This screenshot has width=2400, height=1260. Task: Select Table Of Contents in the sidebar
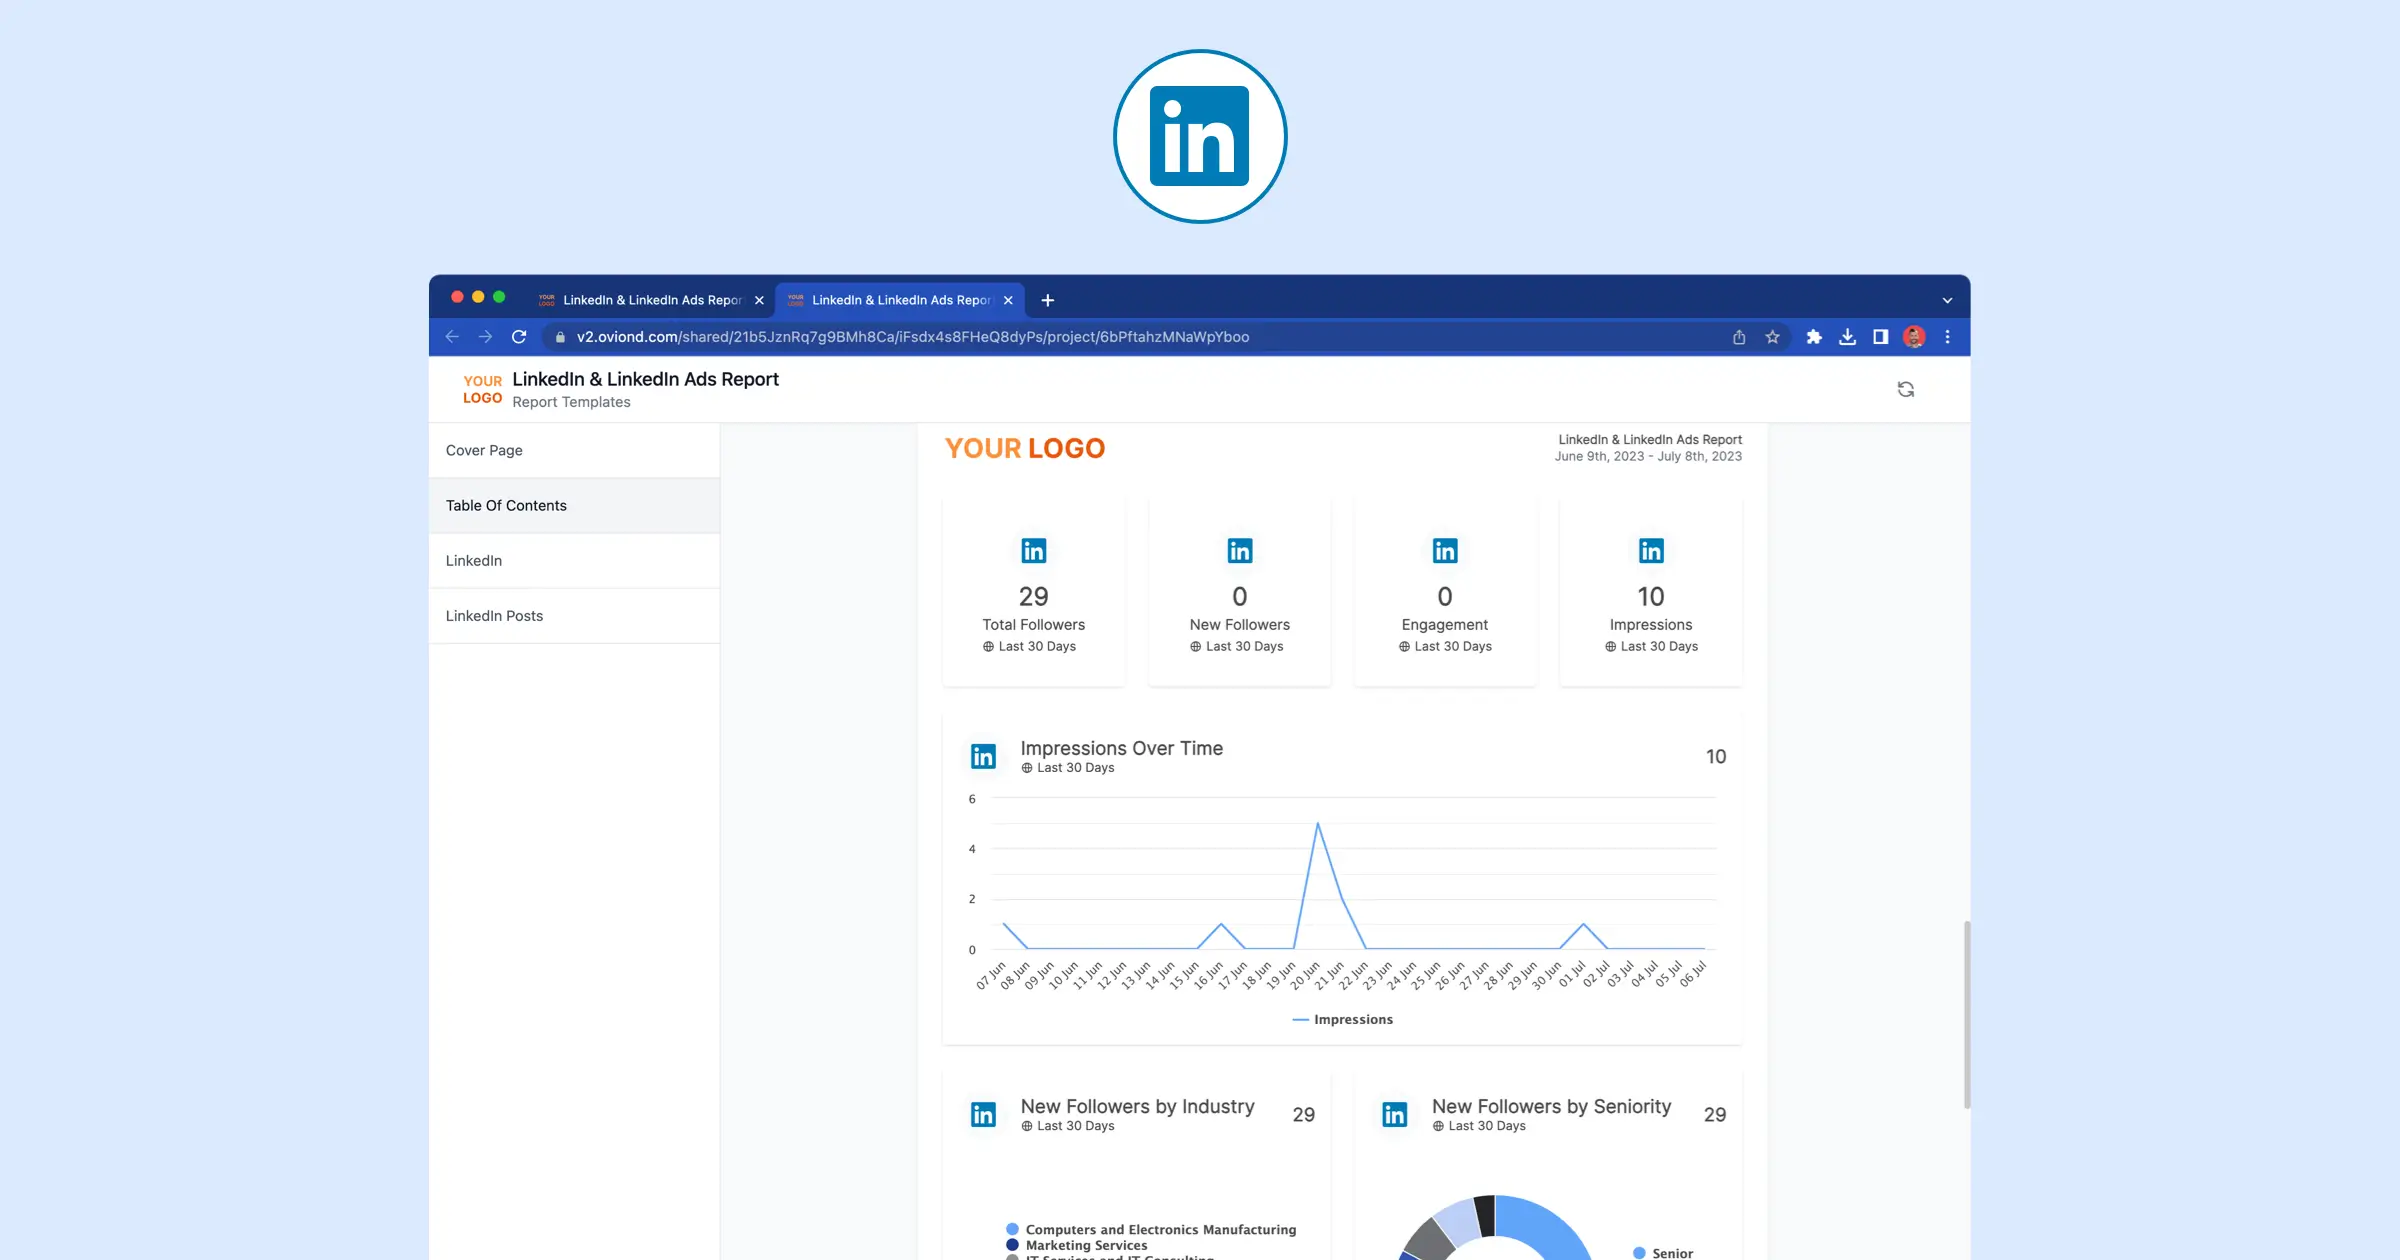click(x=574, y=506)
